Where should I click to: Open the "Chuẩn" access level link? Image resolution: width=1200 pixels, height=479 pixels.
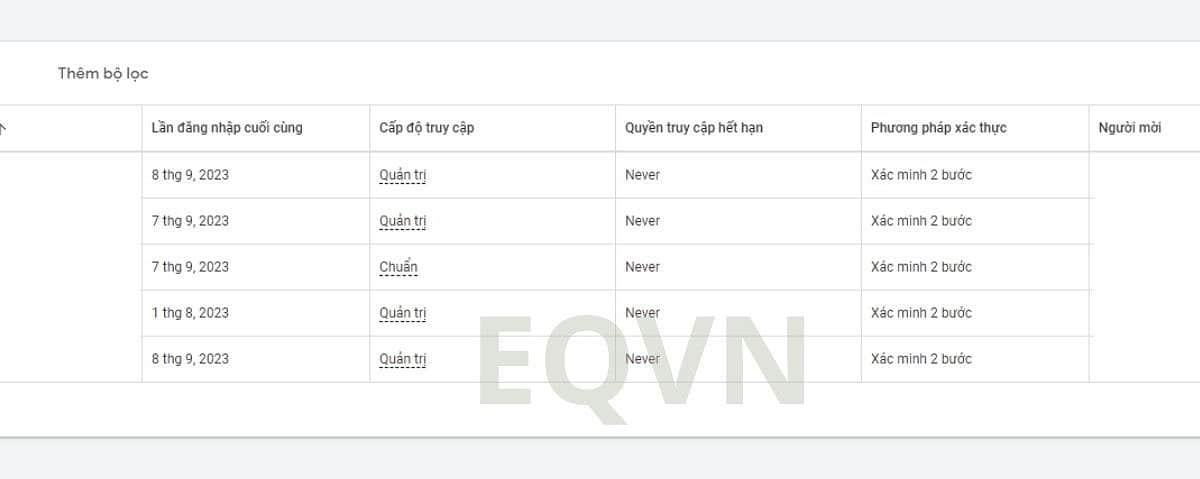tap(398, 267)
